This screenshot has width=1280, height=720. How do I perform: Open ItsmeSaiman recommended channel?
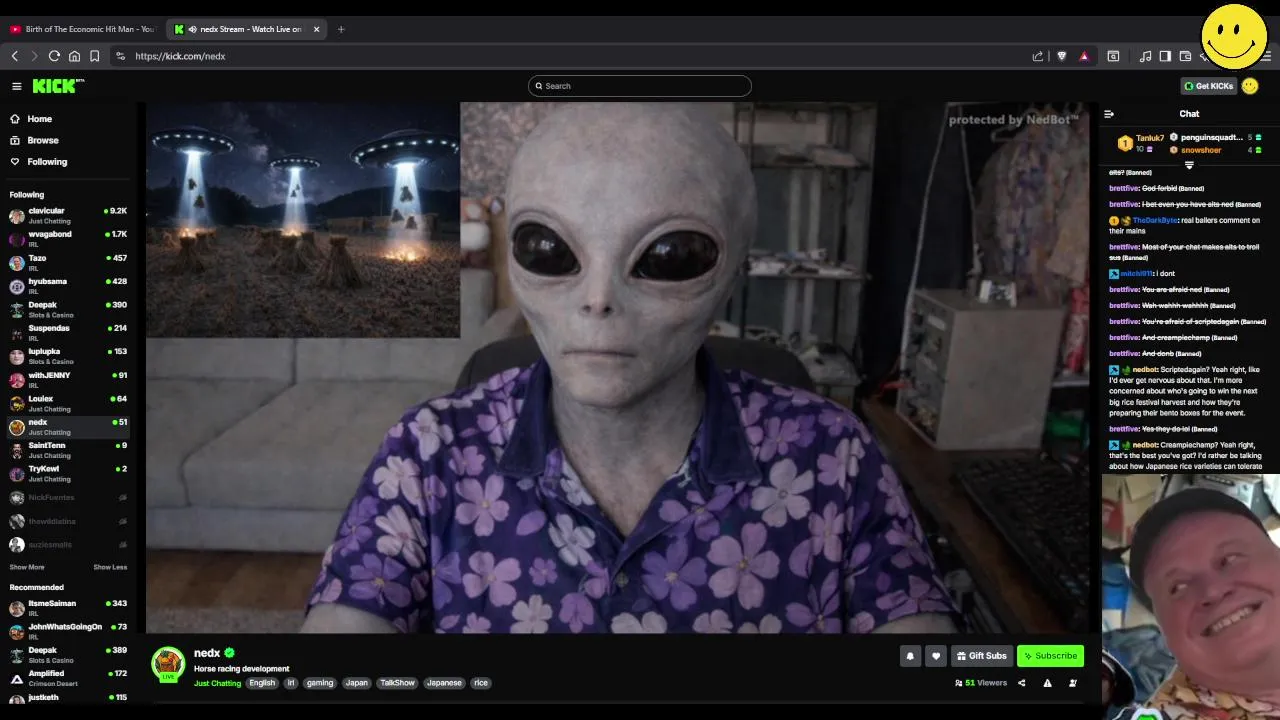click(x=68, y=607)
